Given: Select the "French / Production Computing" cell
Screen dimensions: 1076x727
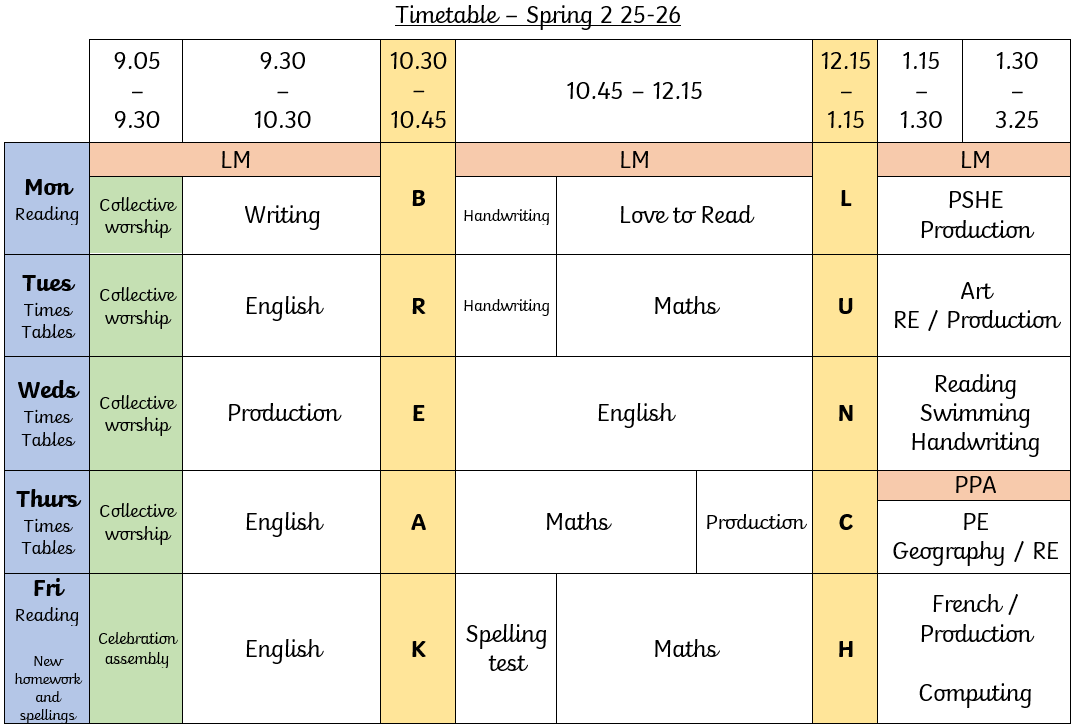Looking at the screenshot, I should [x=974, y=649].
